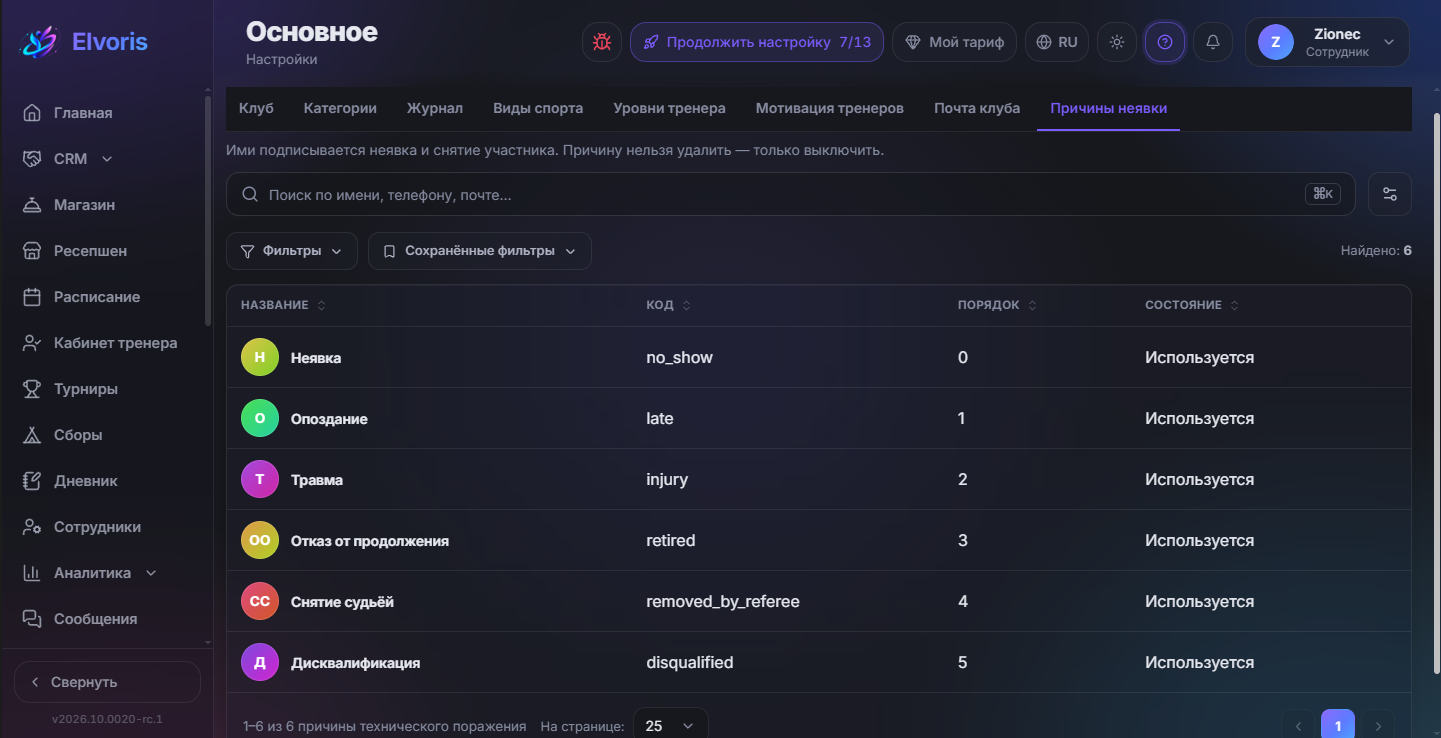Click the bug report icon button
Image resolution: width=1441 pixels, height=738 pixels.
pos(602,42)
